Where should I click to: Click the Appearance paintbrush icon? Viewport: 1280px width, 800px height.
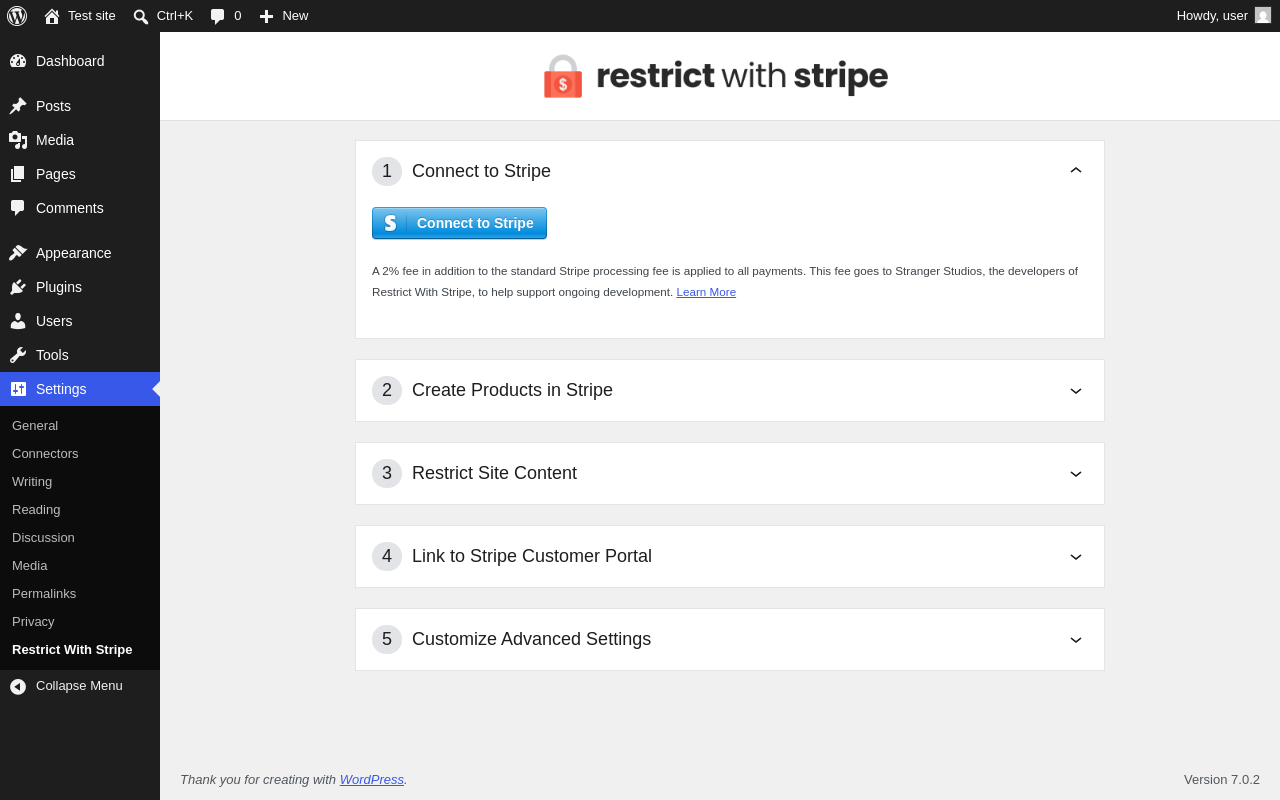(18, 253)
